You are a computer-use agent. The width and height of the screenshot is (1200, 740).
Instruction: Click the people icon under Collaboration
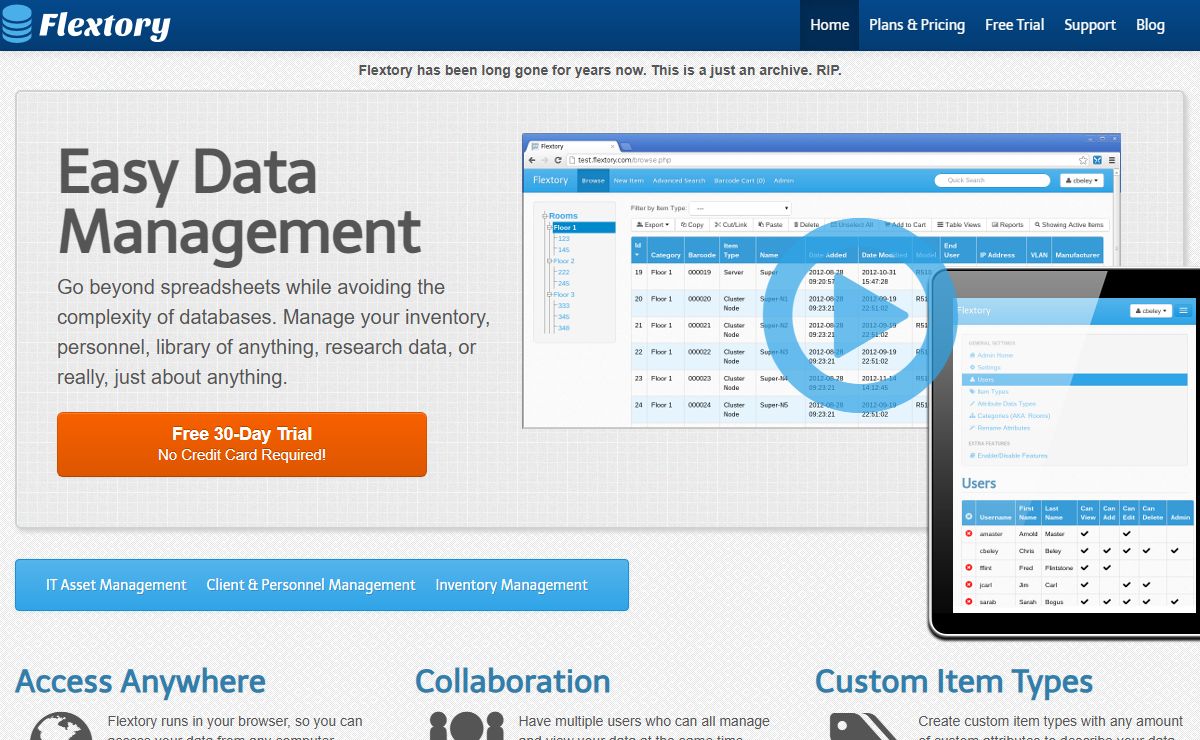pyautogui.click(x=466, y=727)
